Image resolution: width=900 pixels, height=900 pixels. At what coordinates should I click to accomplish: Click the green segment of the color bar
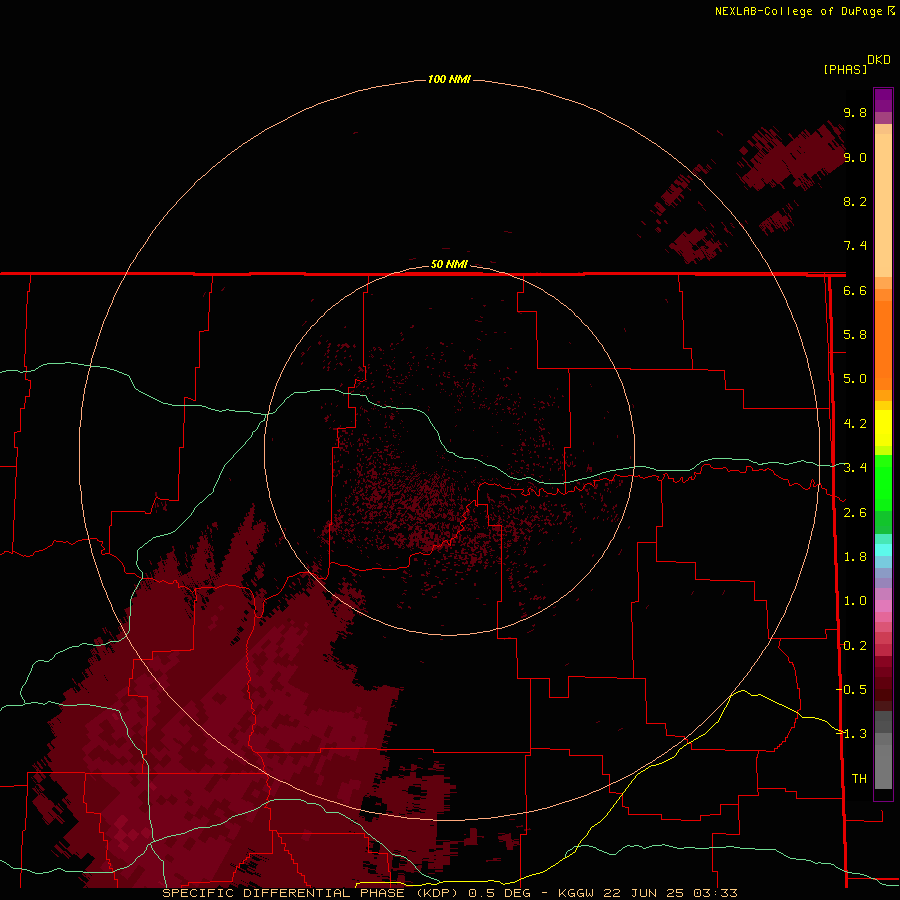tap(883, 482)
